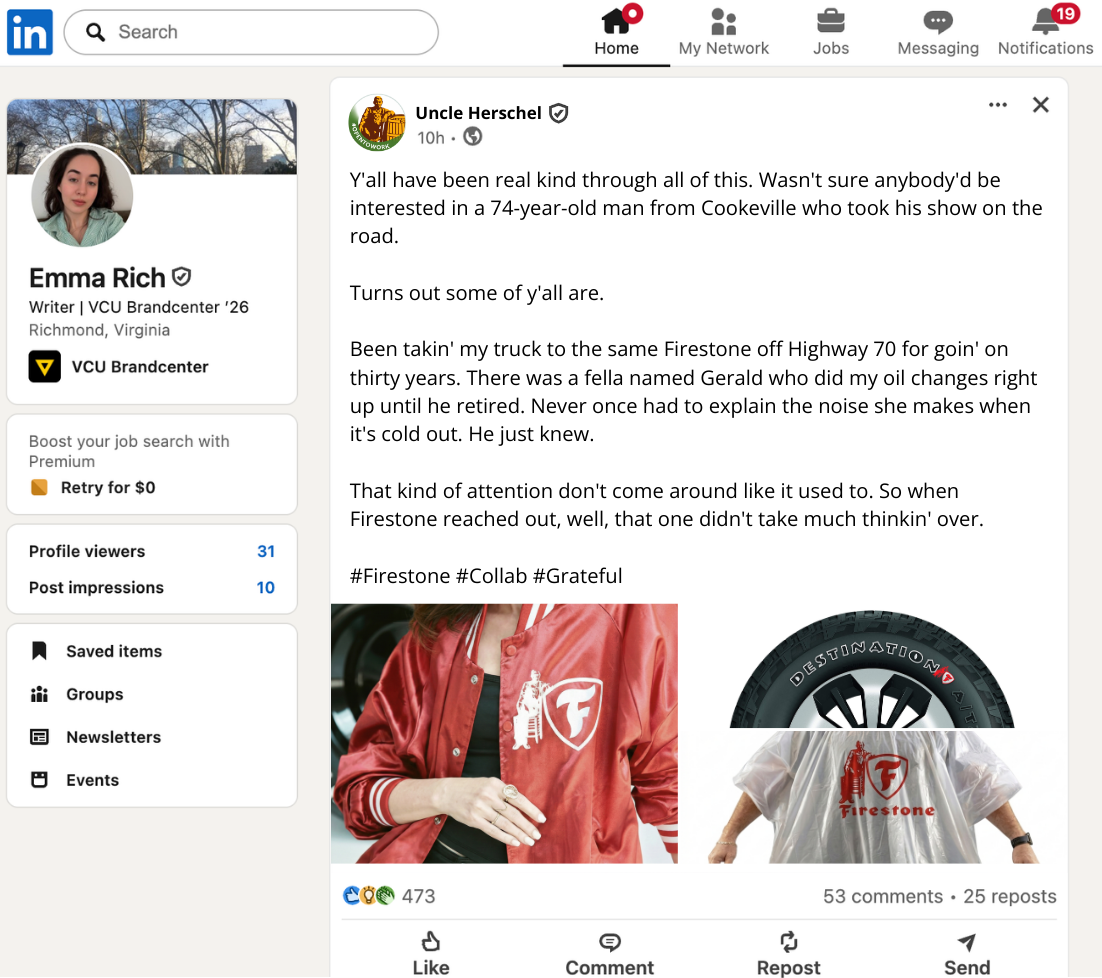1102x978 pixels.
Task: Open the Destination tire image
Action: point(872,669)
